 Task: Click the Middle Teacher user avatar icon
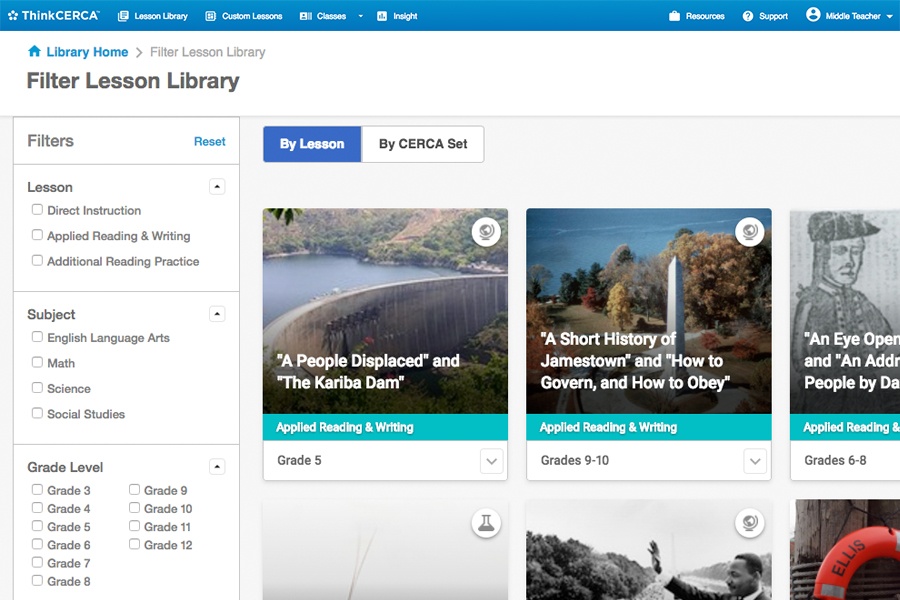pyautogui.click(x=813, y=15)
